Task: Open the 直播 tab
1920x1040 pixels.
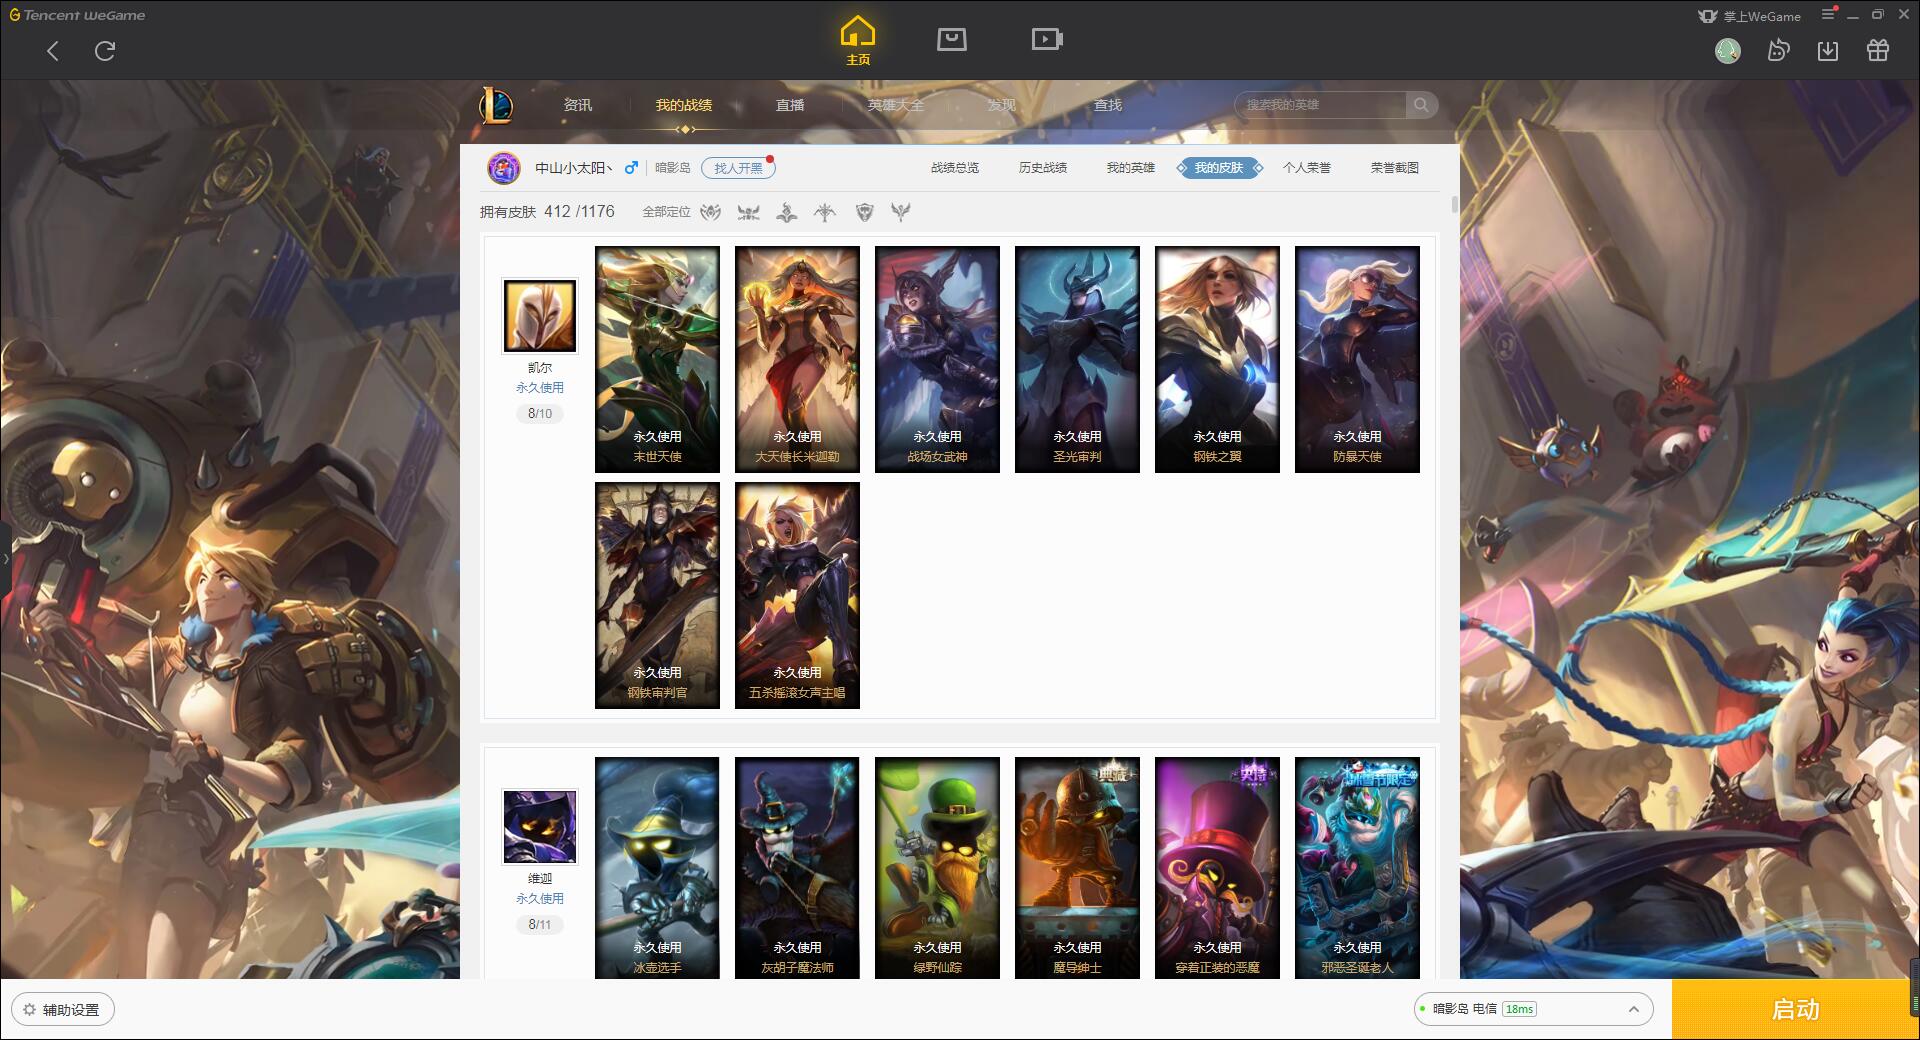Action: (790, 105)
